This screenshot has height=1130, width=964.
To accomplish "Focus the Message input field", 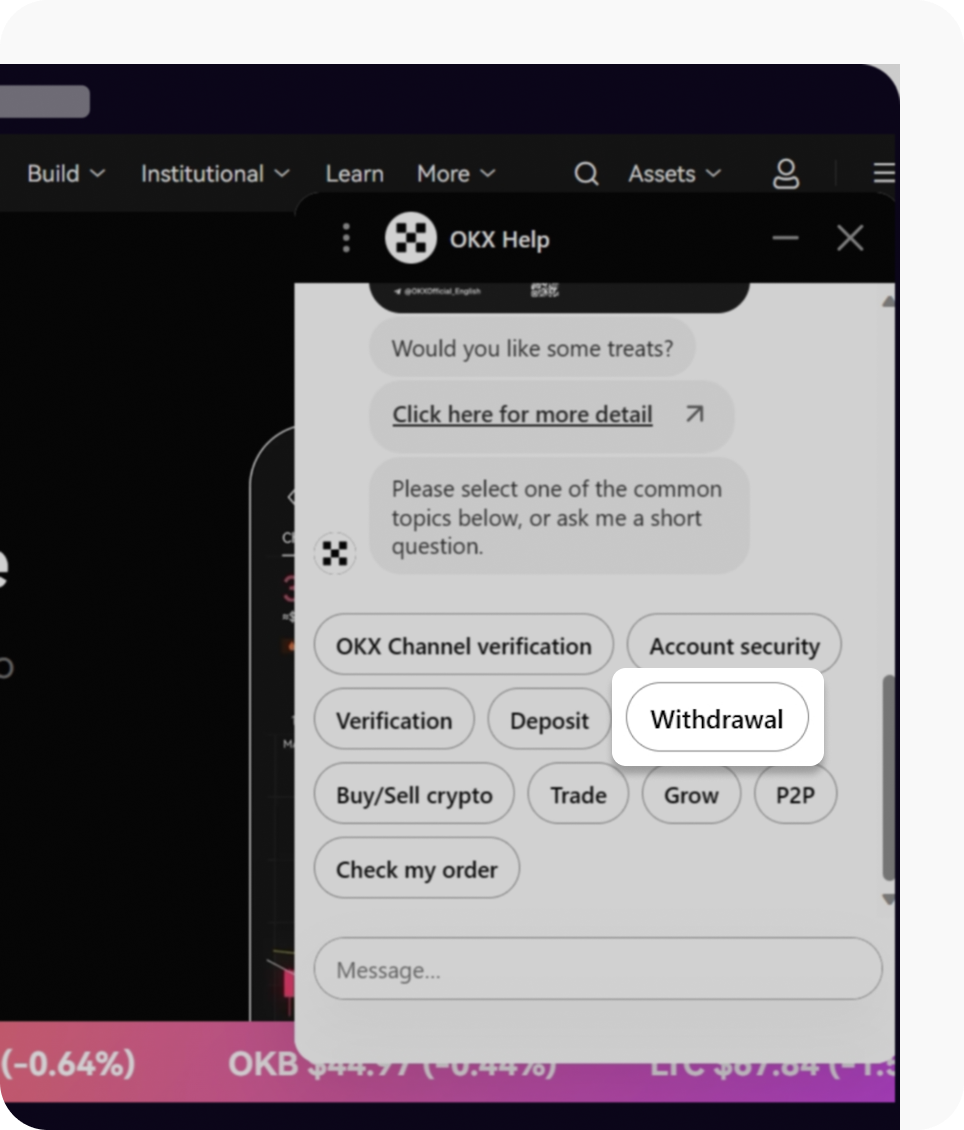I will (598, 969).
